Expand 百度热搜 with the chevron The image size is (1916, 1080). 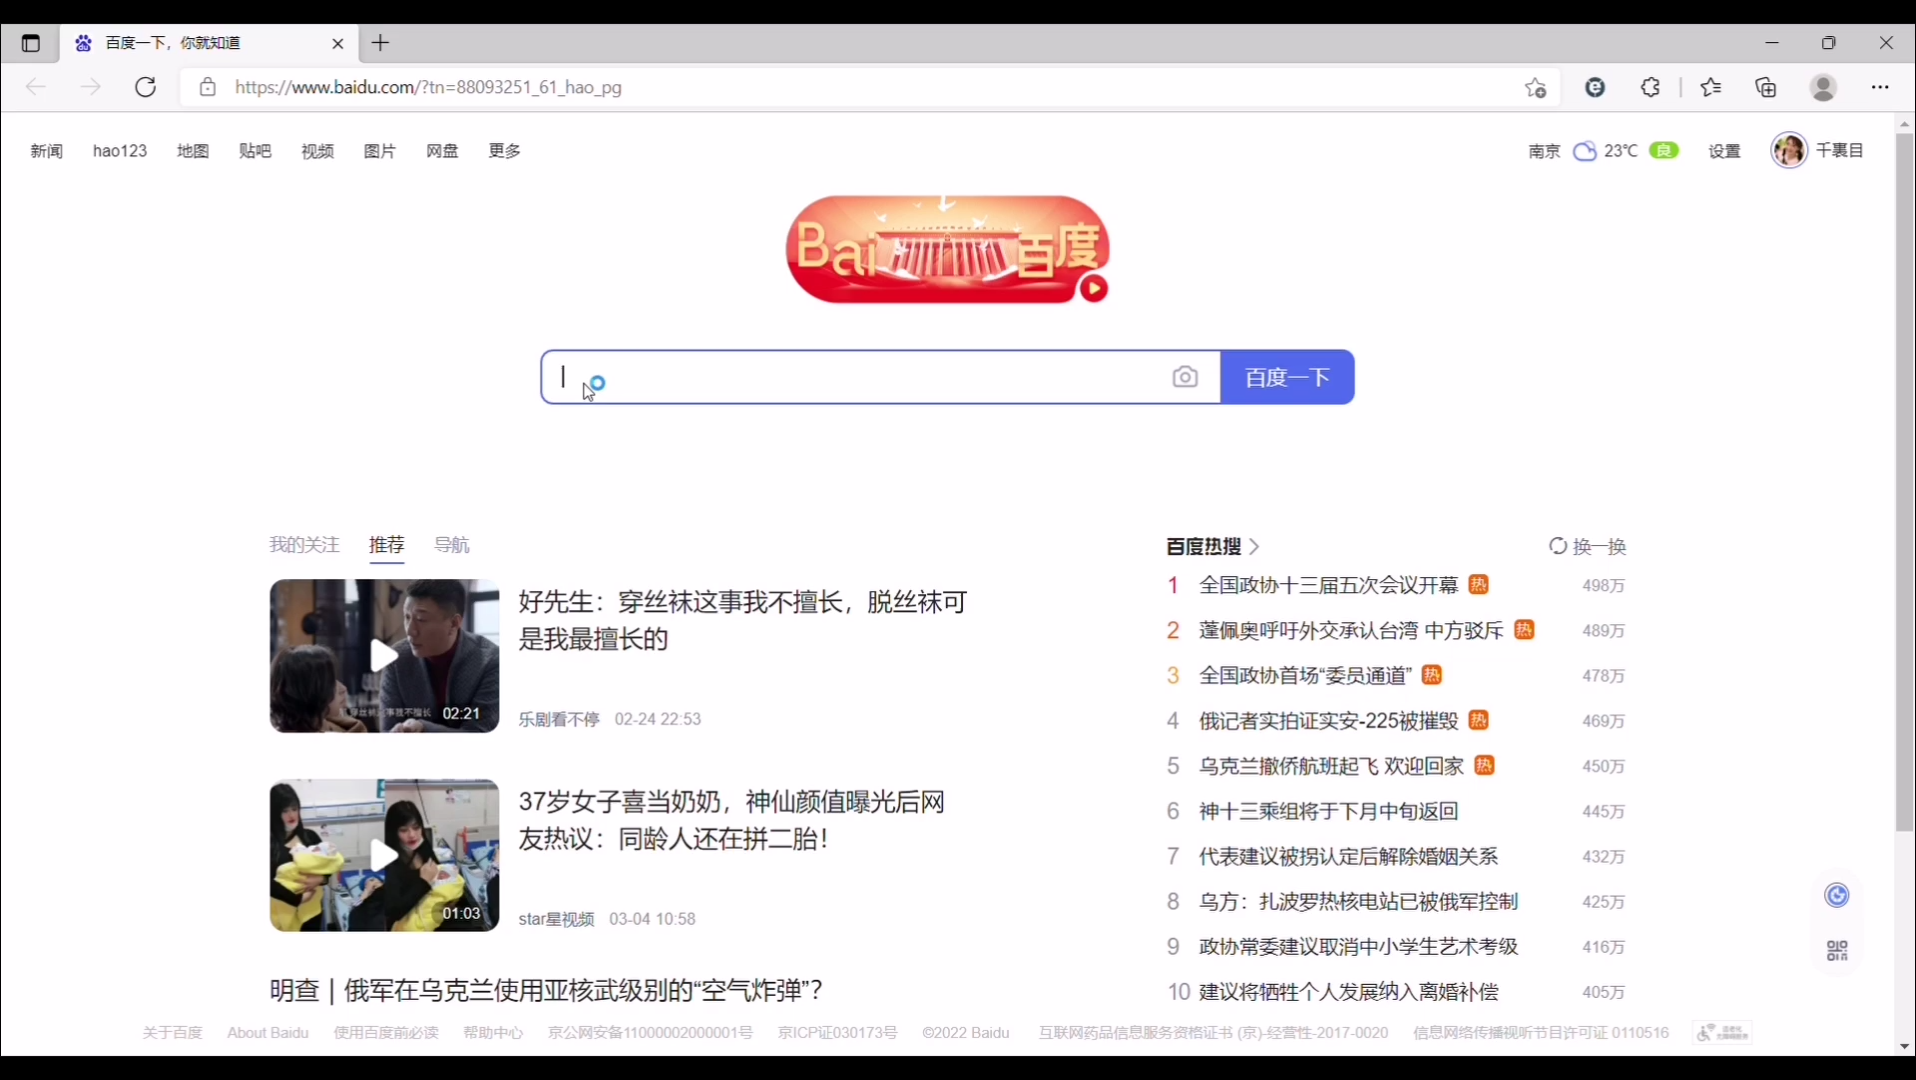1254,547
